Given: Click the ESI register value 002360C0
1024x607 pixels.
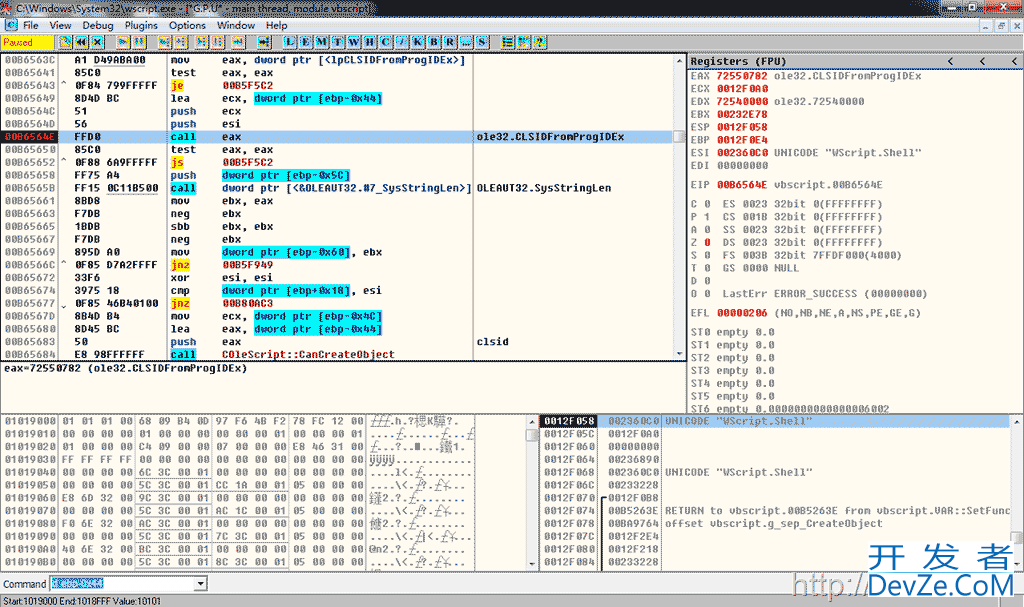Looking at the screenshot, I should (x=742, y=153).
